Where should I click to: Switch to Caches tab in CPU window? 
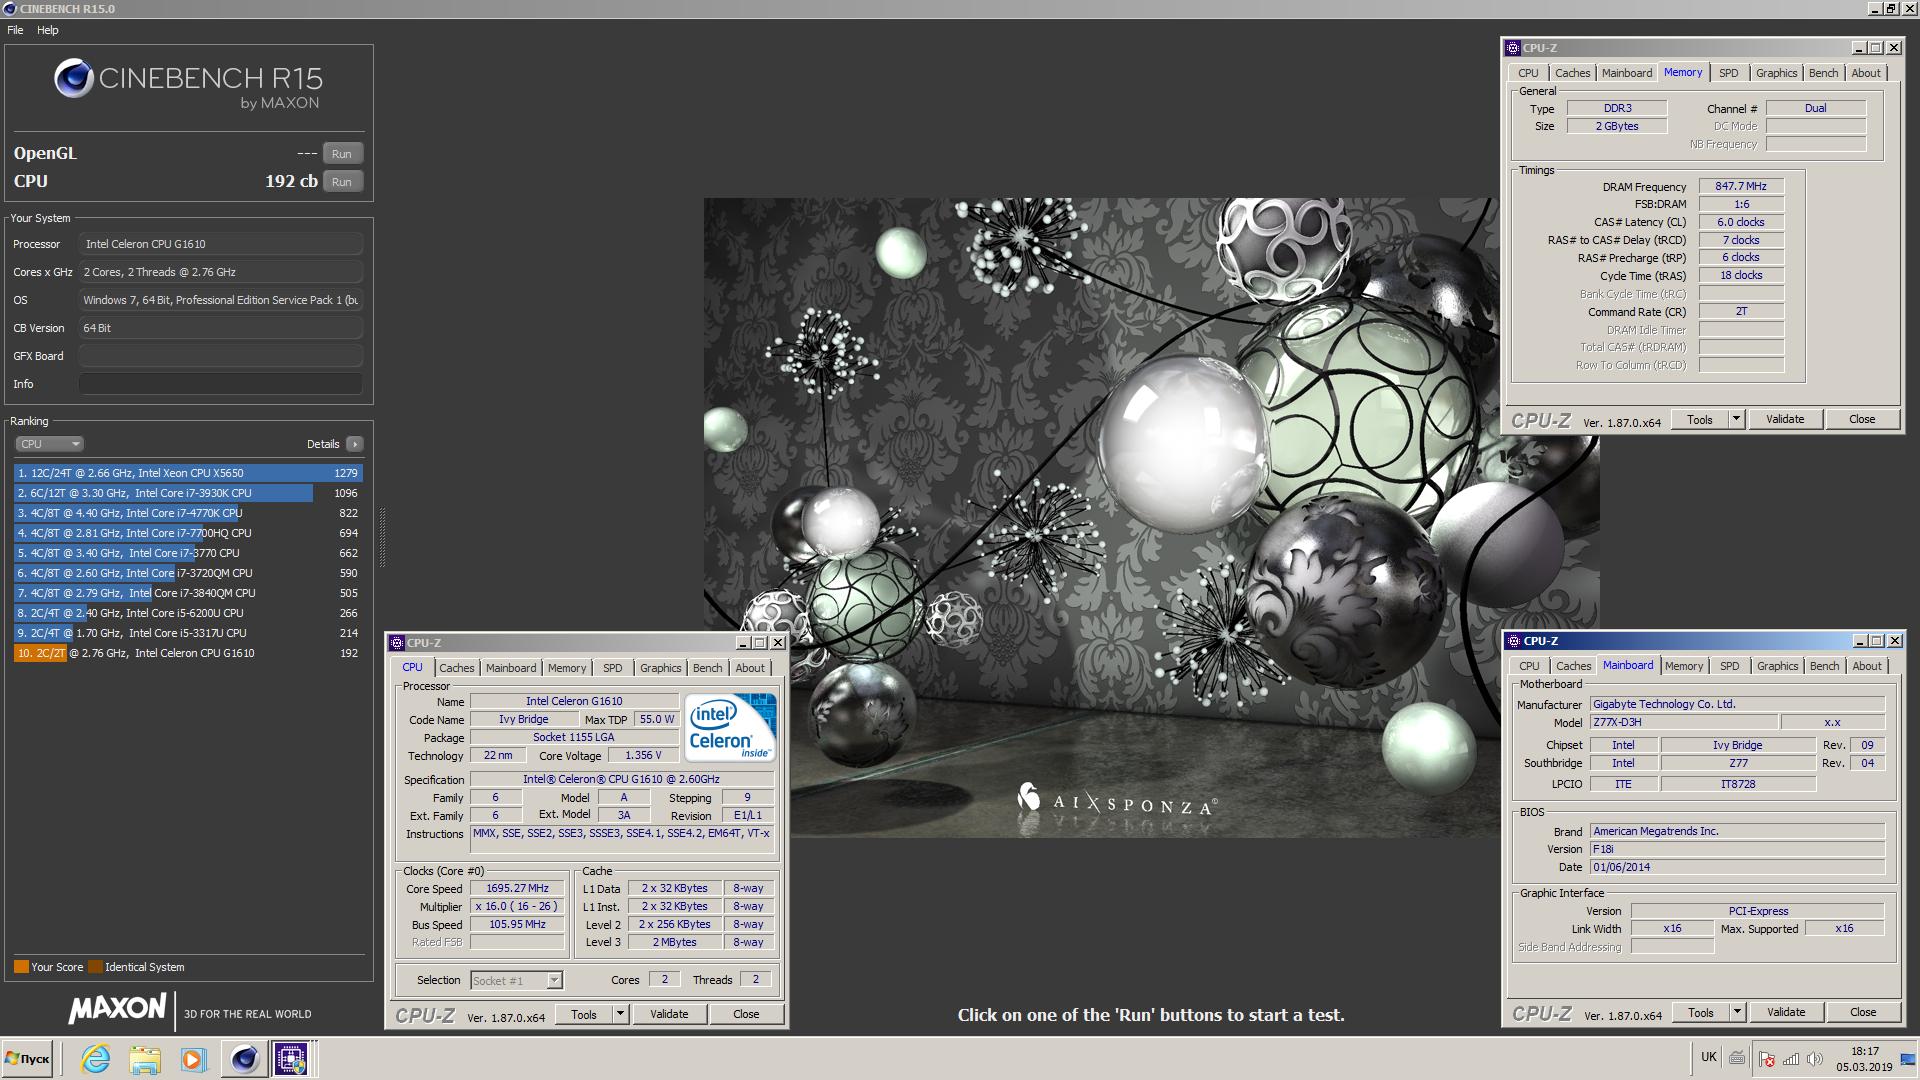457,668
